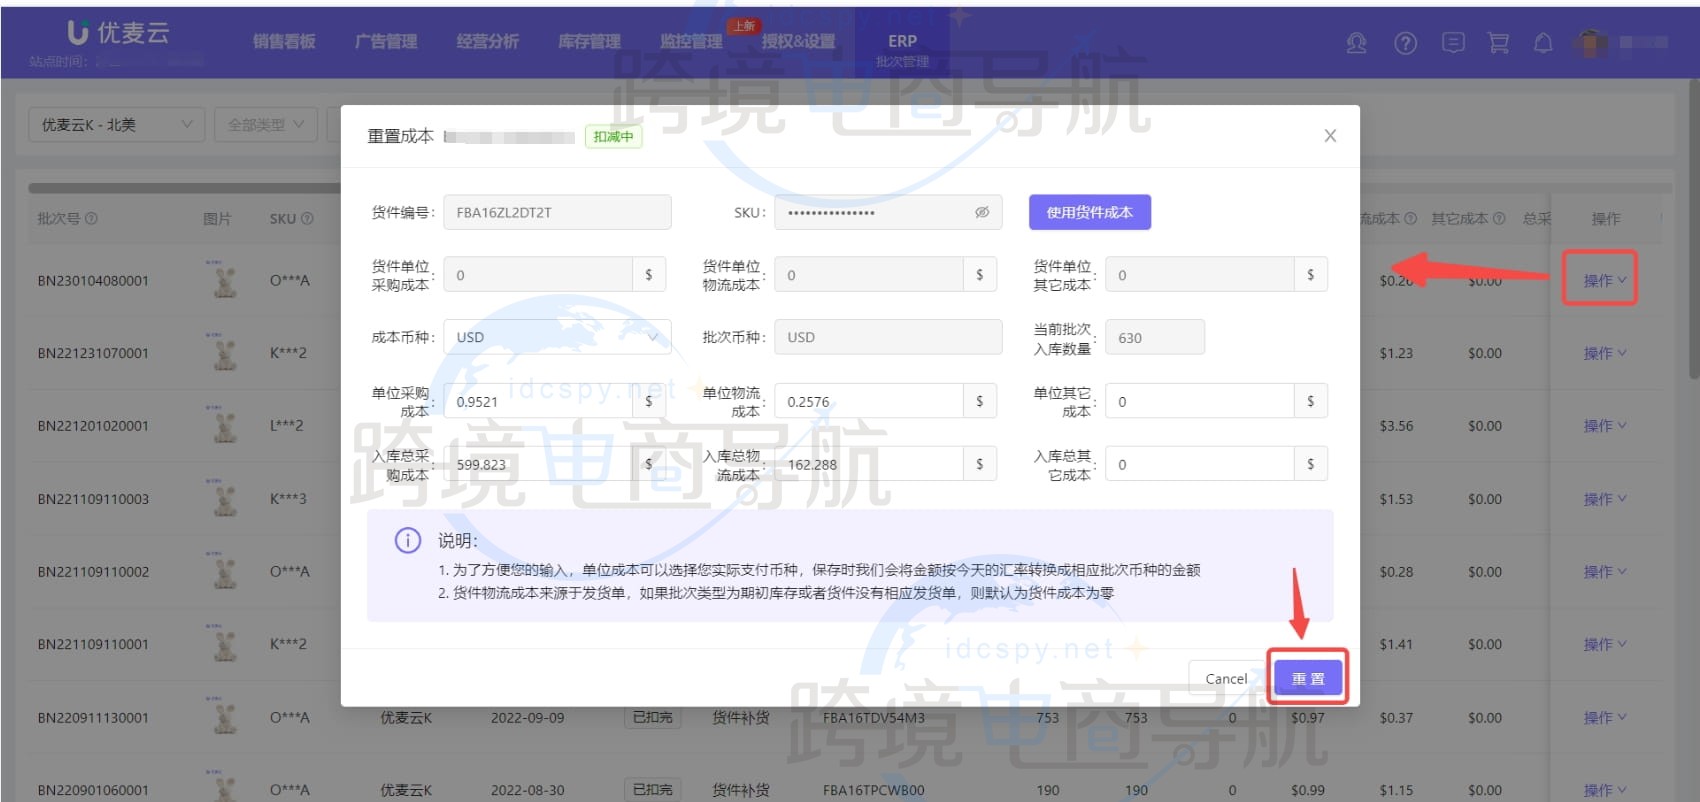
Task: Click cost value $3.56
Action: [x=1396, y=425]
